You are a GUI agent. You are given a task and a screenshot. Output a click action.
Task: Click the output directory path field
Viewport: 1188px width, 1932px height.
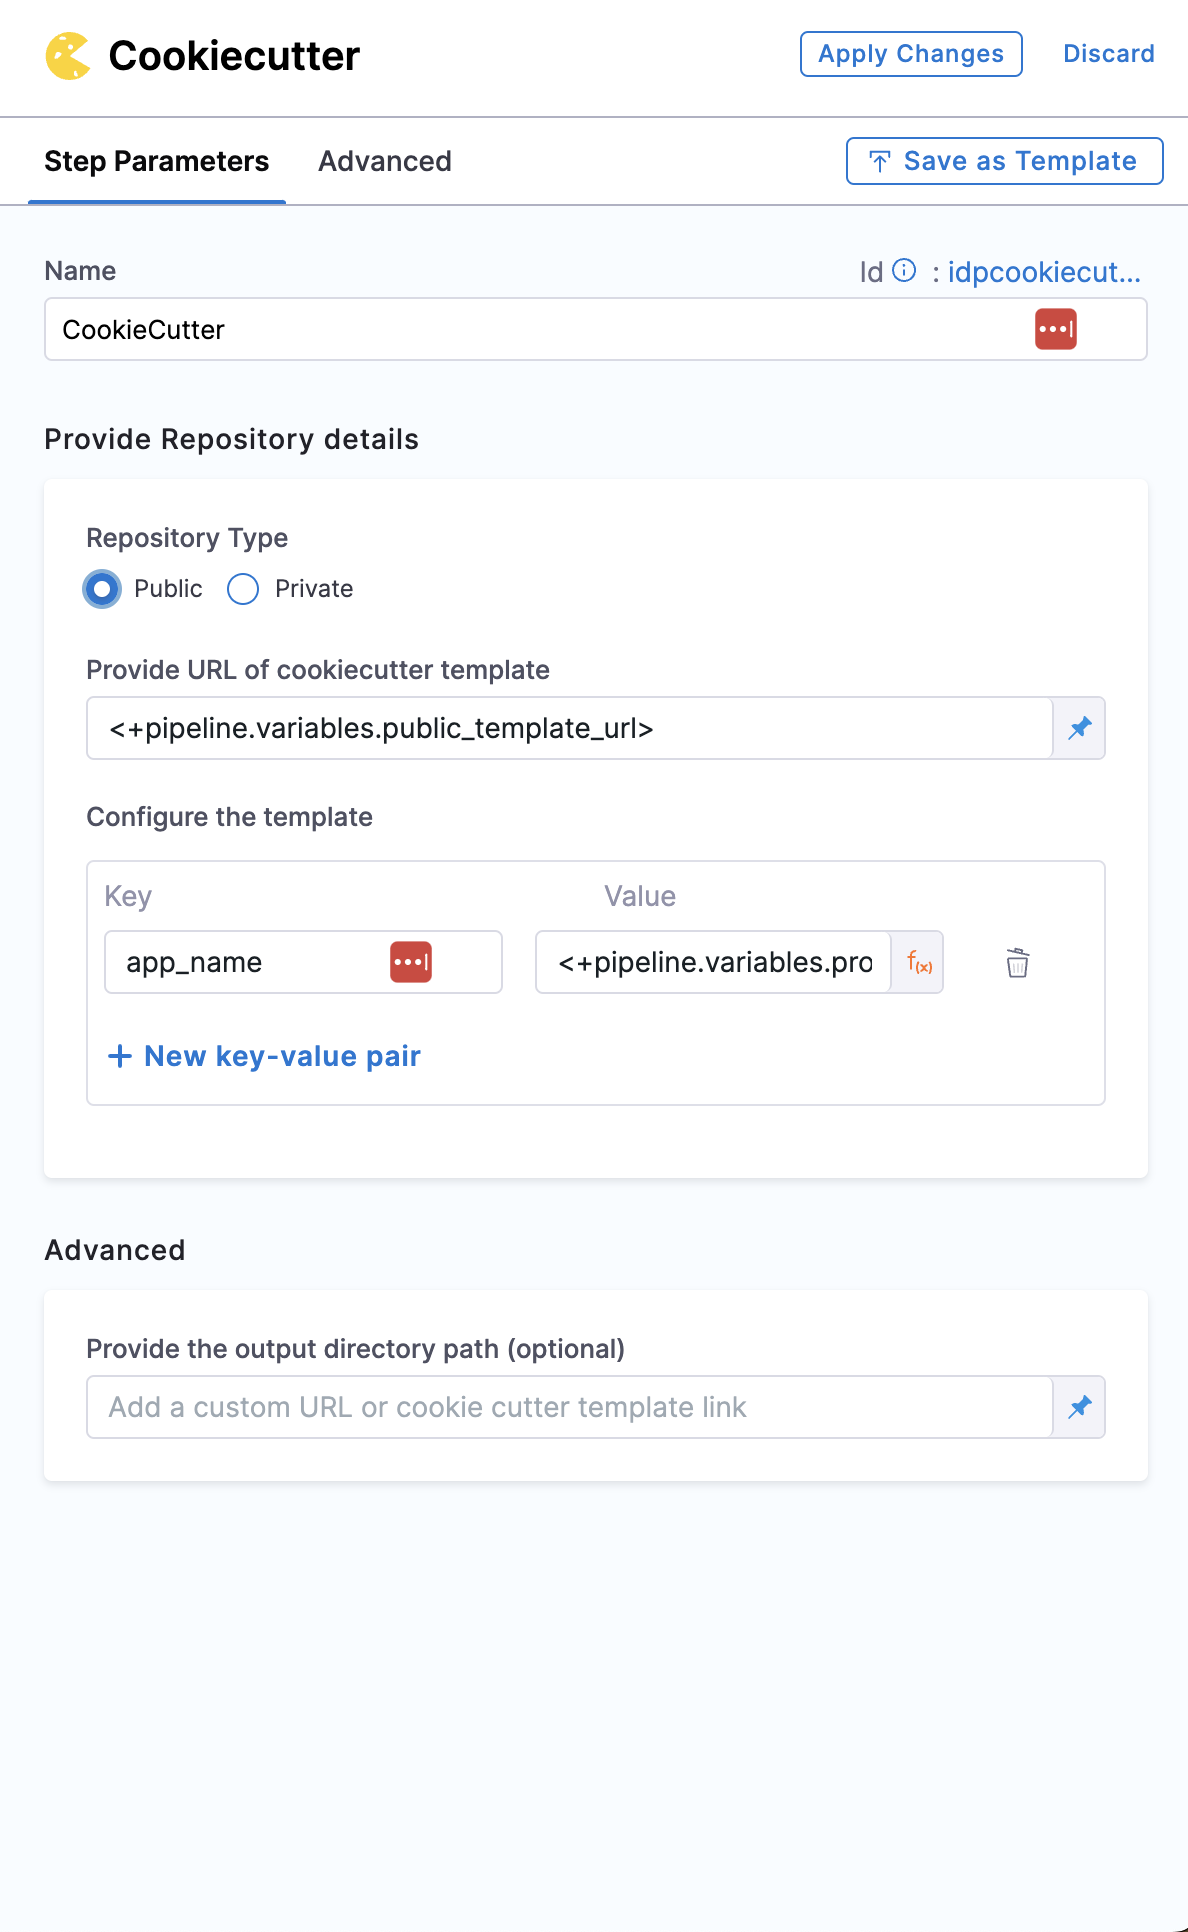coord(568,1408)
